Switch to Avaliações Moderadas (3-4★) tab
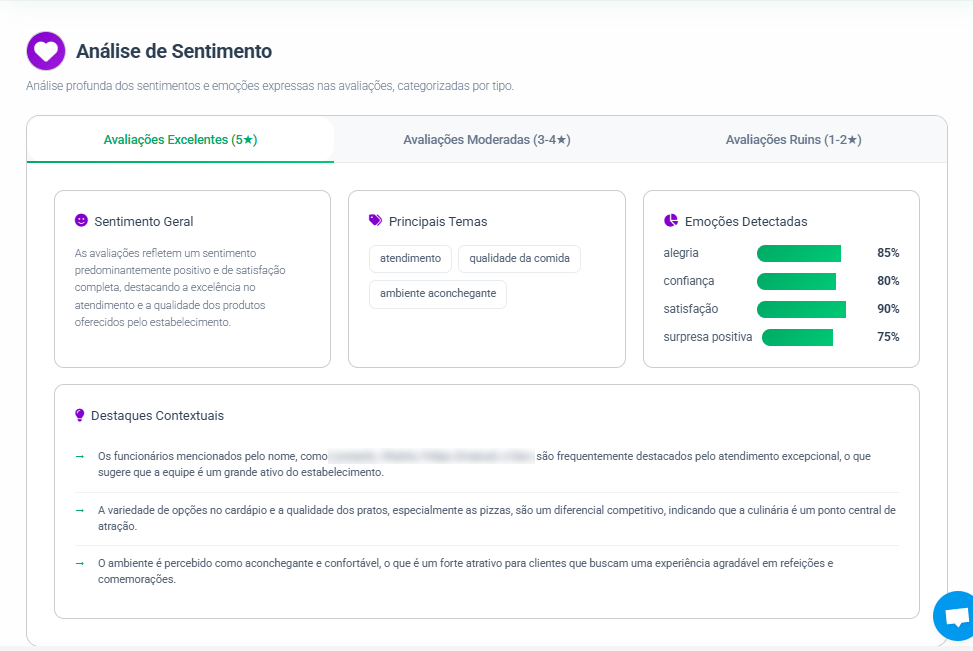 pos(487,140)
